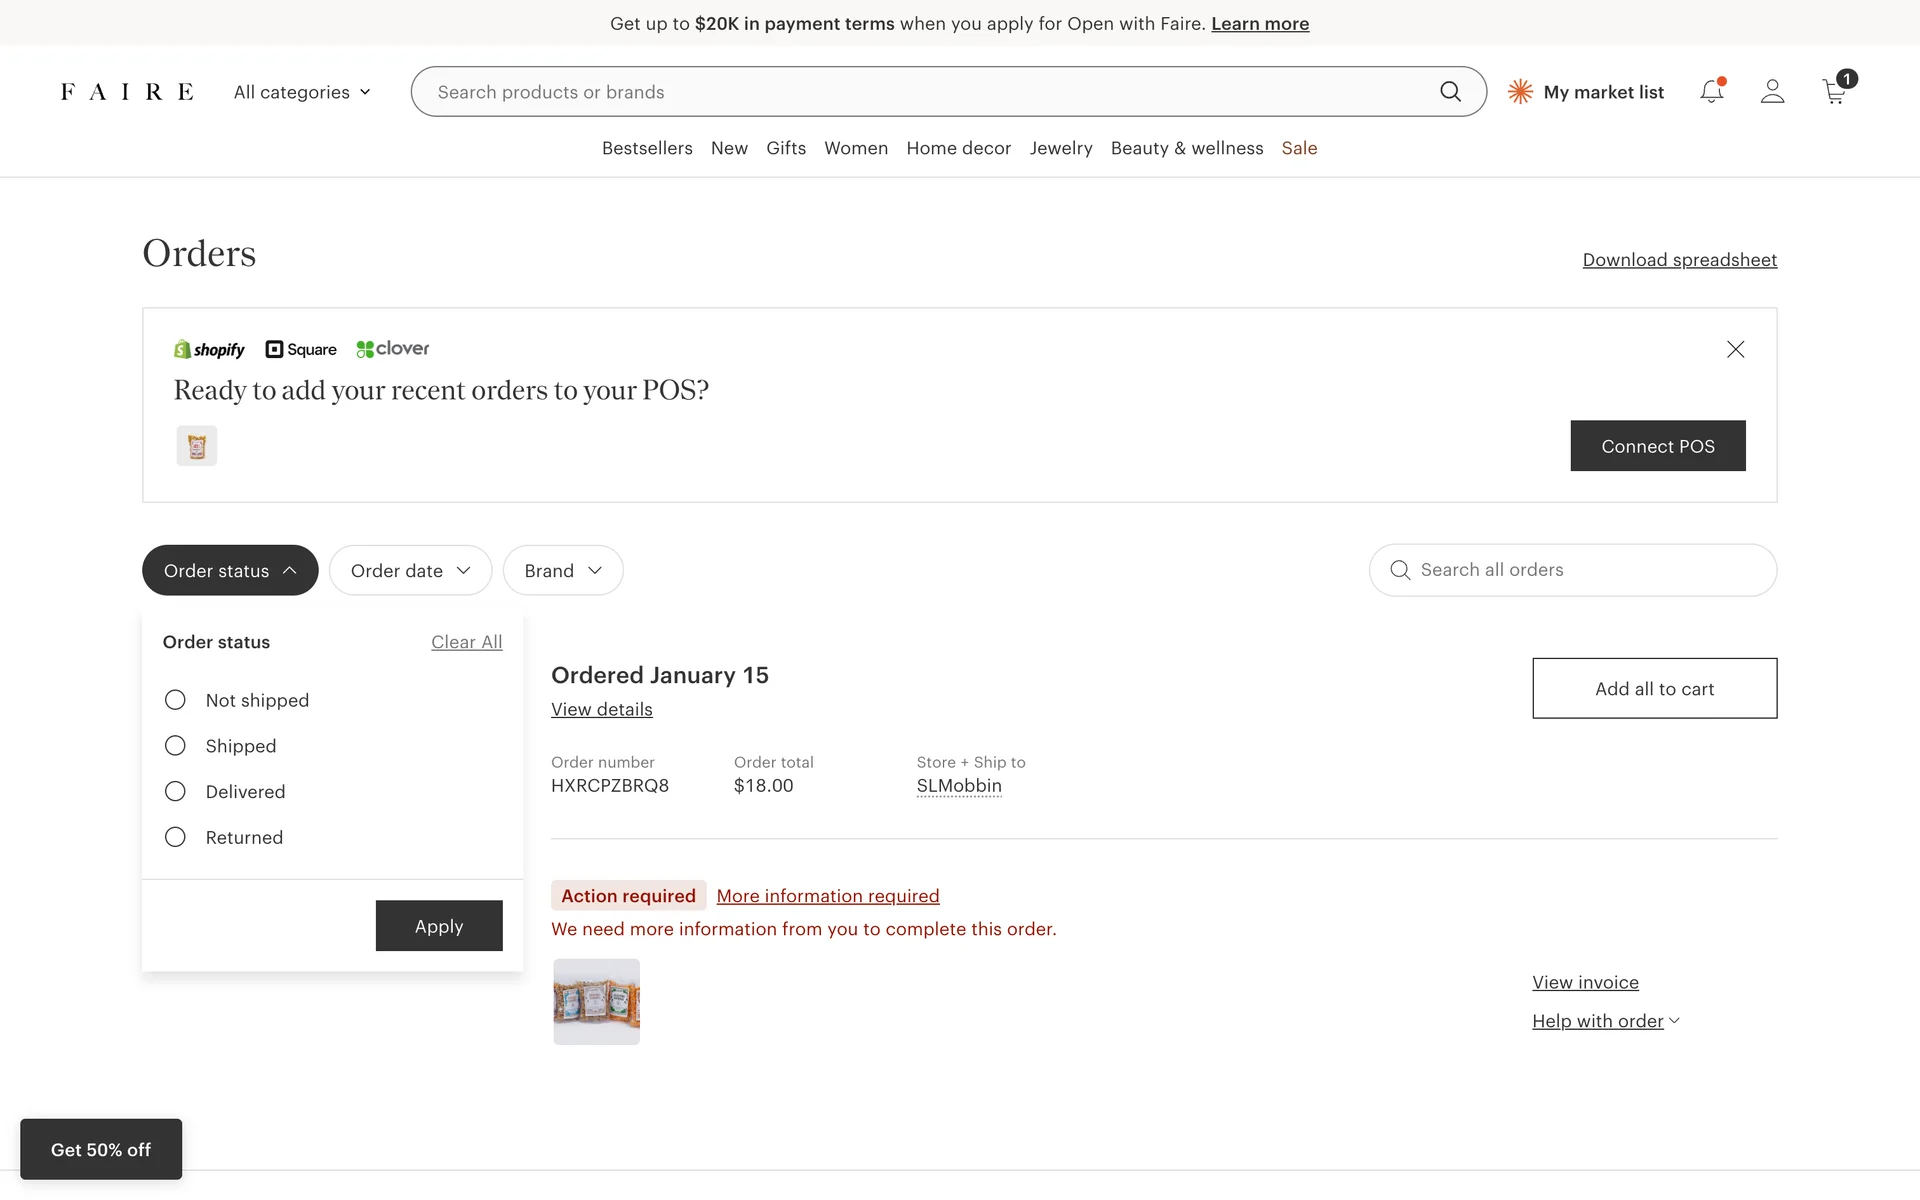This screenshot has width=1920, height=1200.
Task: Click the Search all orders field
Action: (x=1590, y=570)
